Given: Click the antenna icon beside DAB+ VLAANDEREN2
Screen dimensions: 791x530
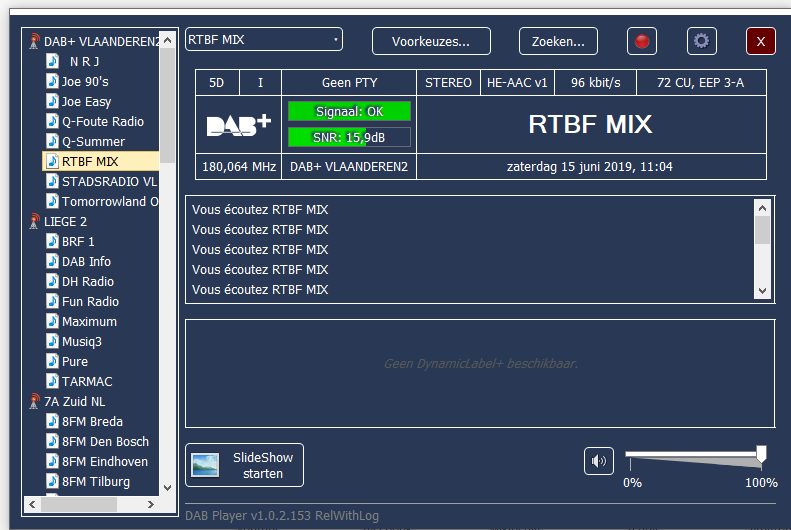Looking at the screenshot, I should click(34, 41).
